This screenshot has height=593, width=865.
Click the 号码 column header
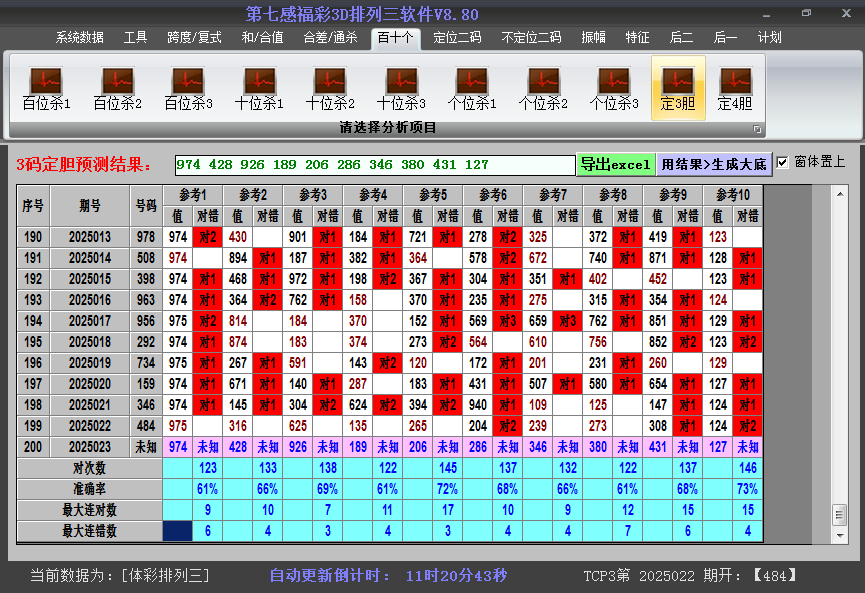146,206
